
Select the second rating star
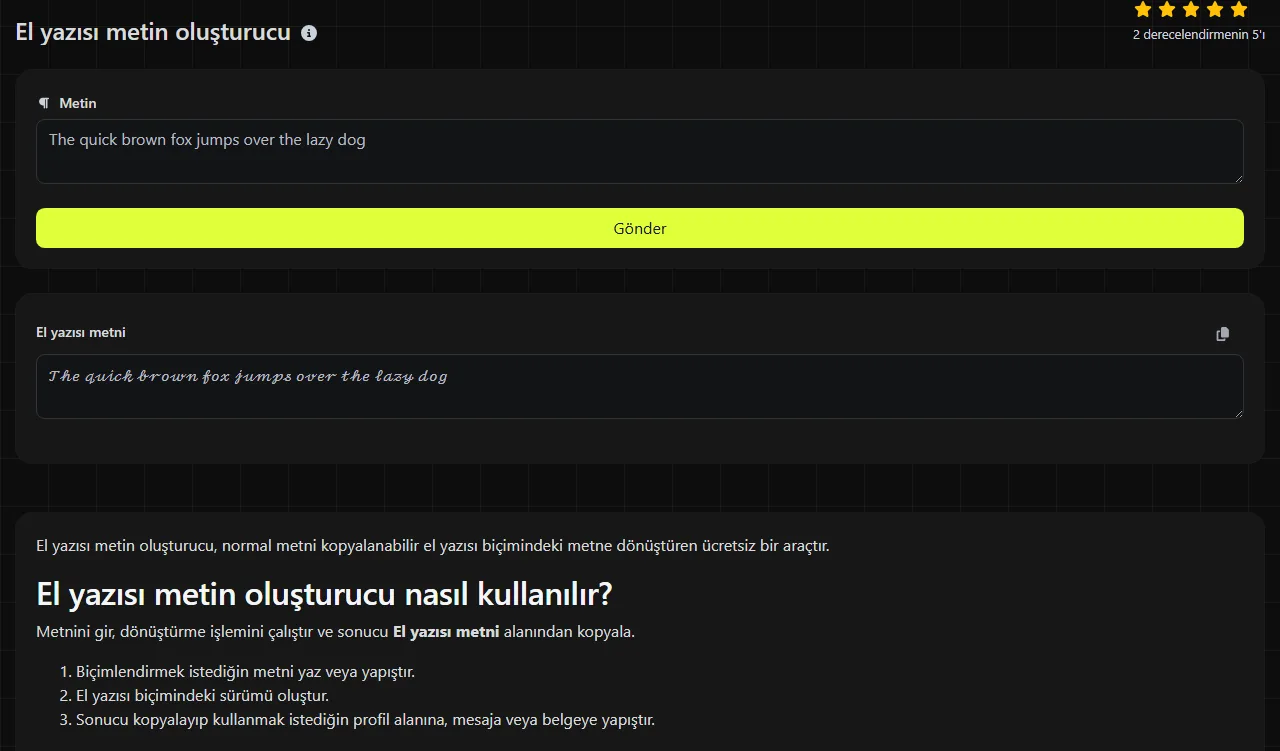[1167, 10]
